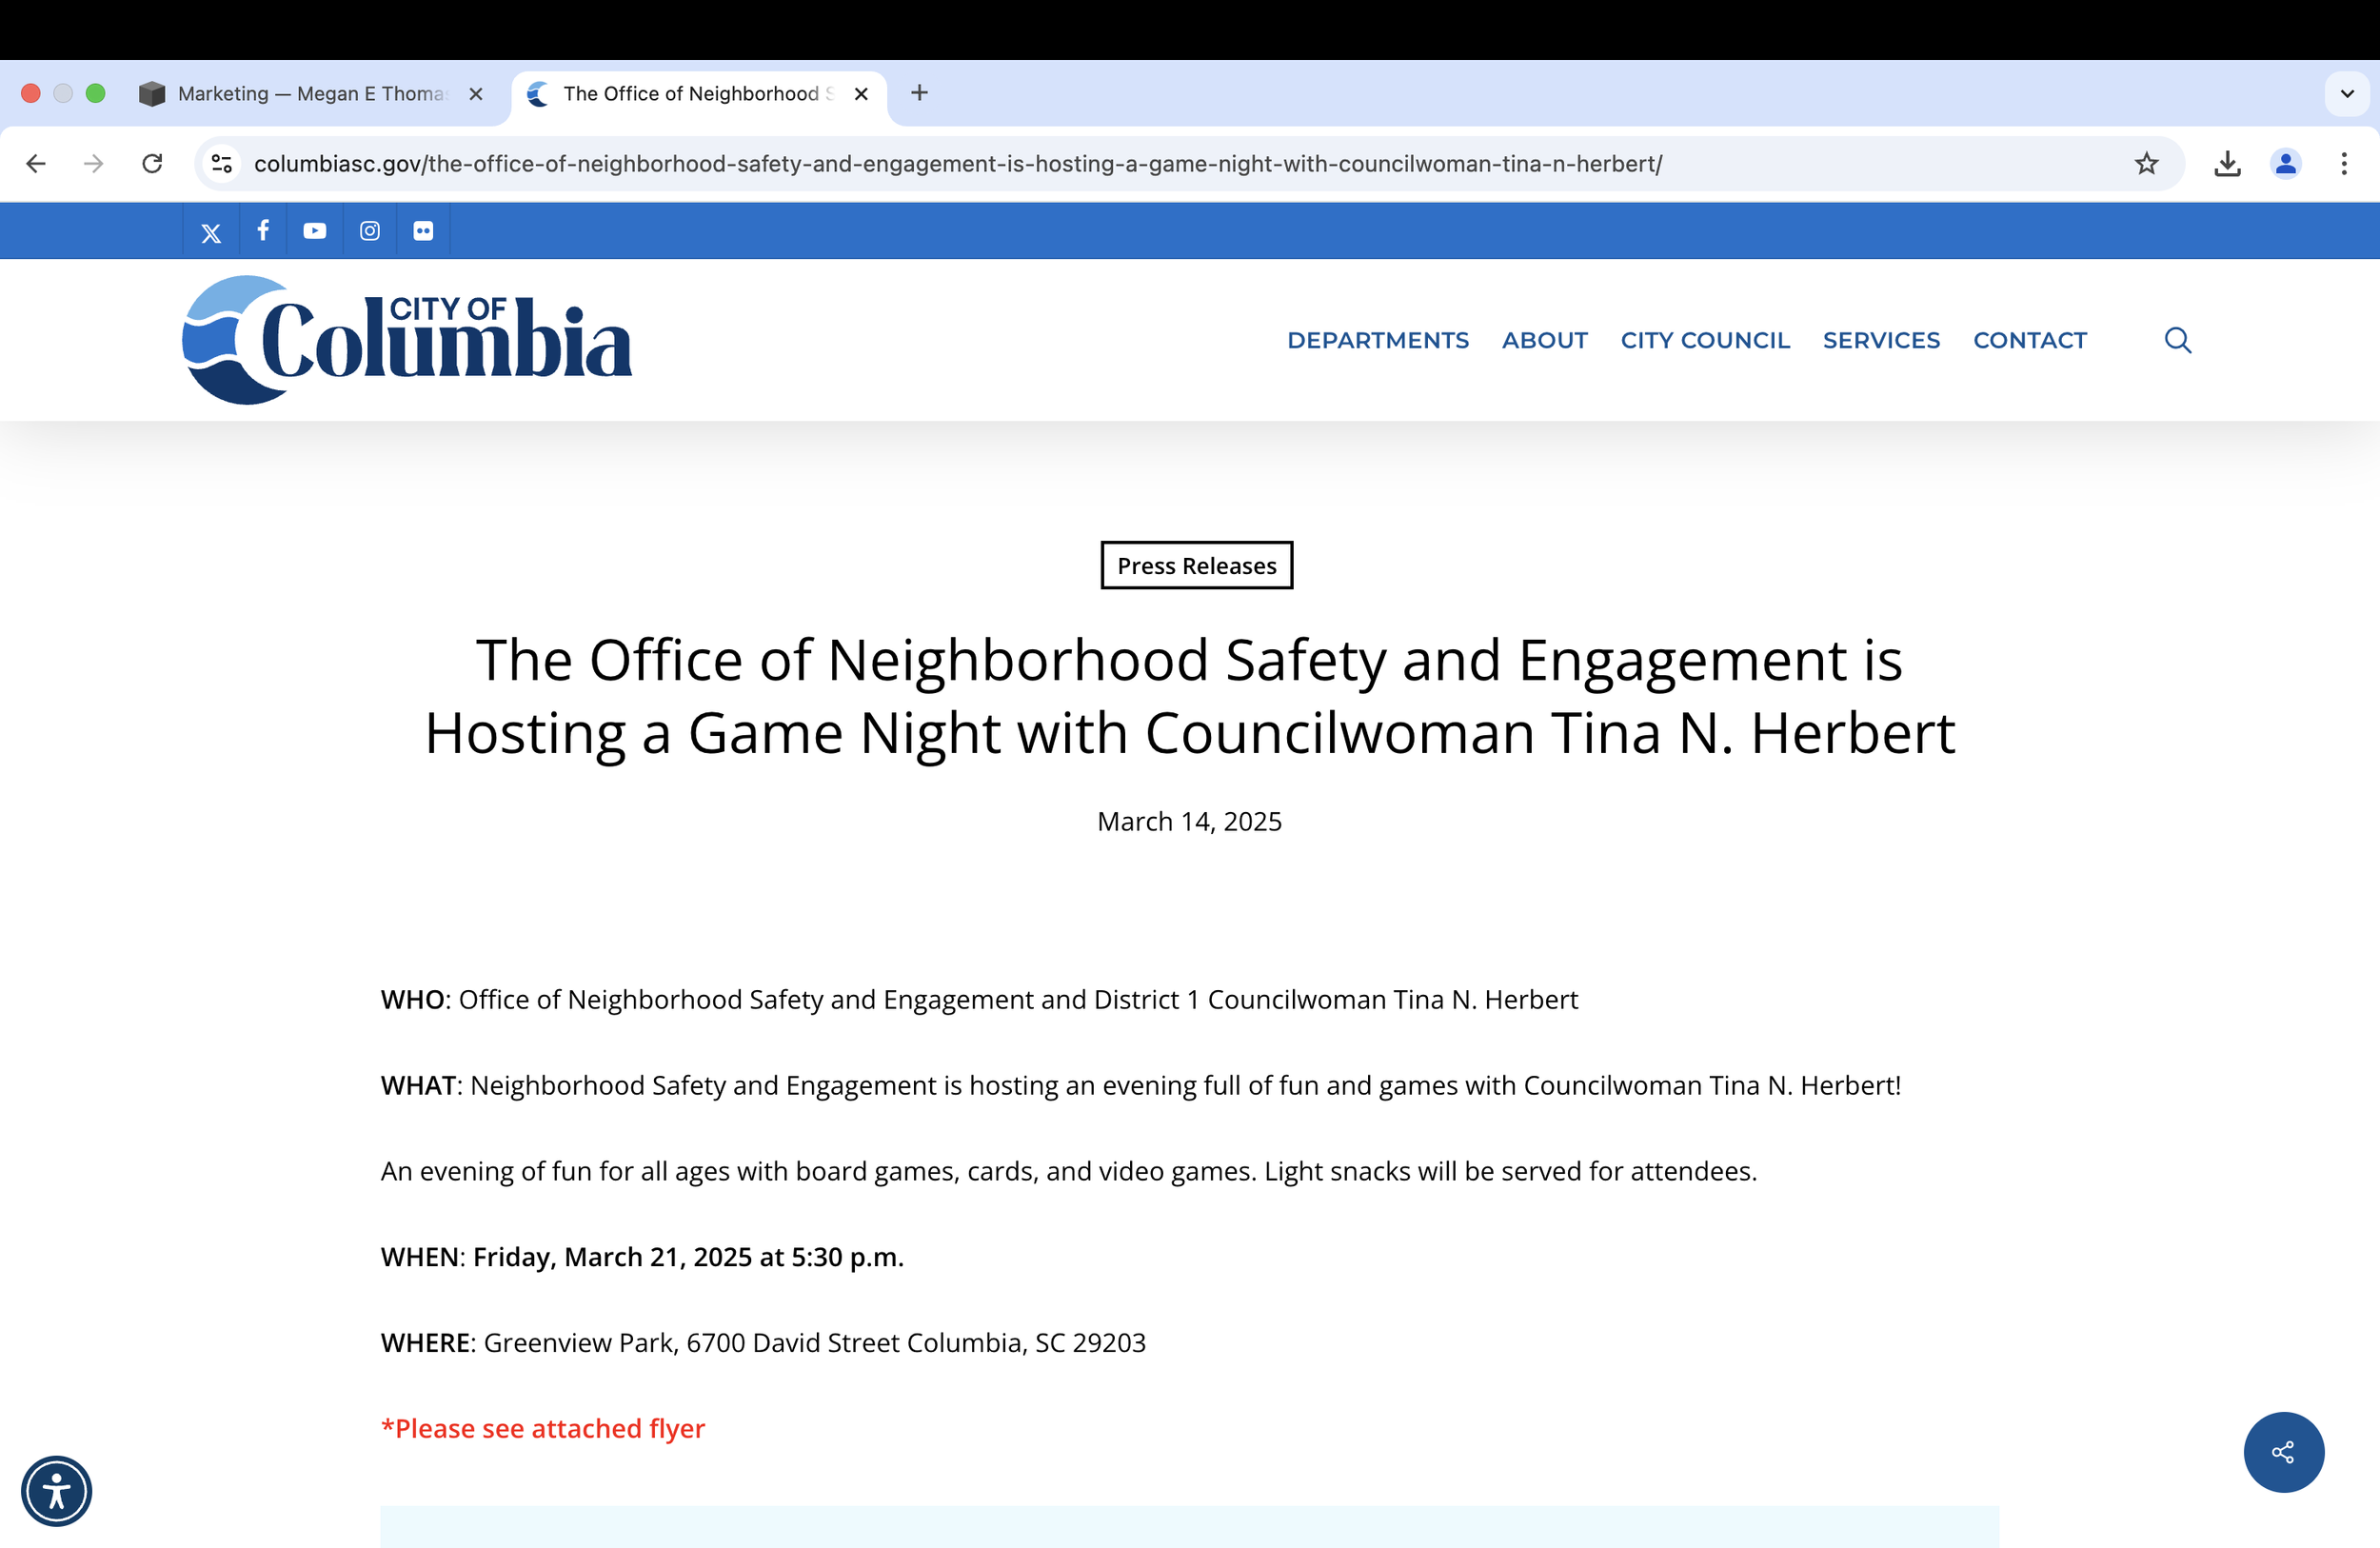Go to the City of Columbia homepage logo
Screen dimensions: 2380x1548
click(x=407, y=340)
